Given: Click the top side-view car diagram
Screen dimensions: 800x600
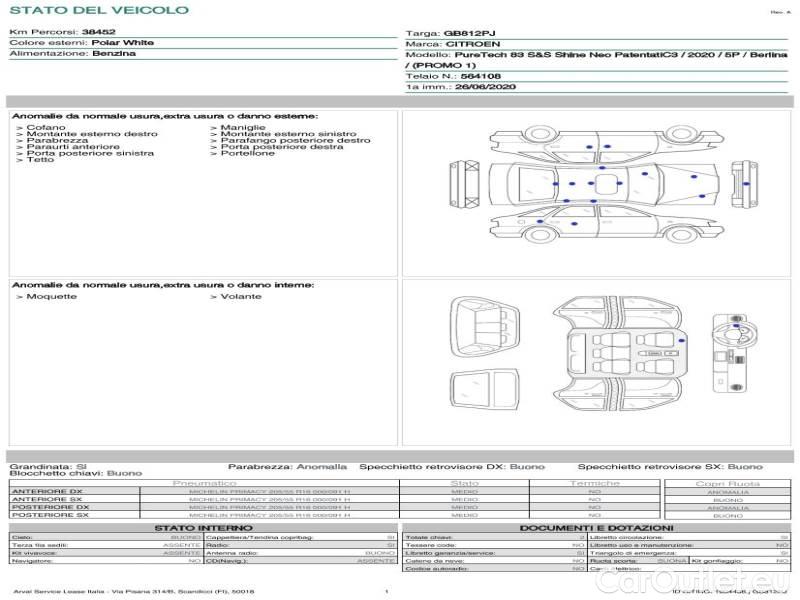Looking at the screenshot, I should (x=596, y=146).
